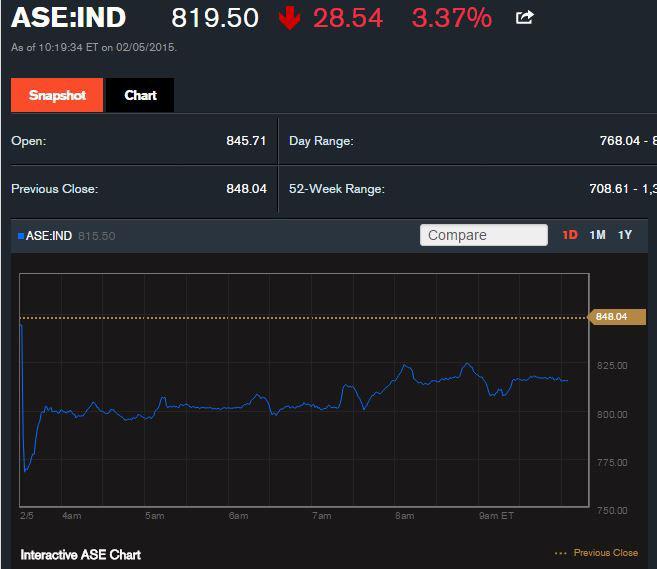Click the 775.00 y-axis label
Screen dimensions: 657x569
coord(612,463)
